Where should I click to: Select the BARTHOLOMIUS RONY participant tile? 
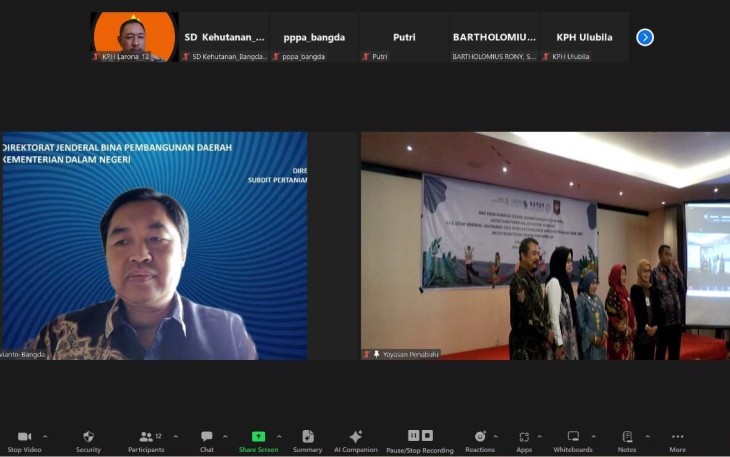point(494,37)
